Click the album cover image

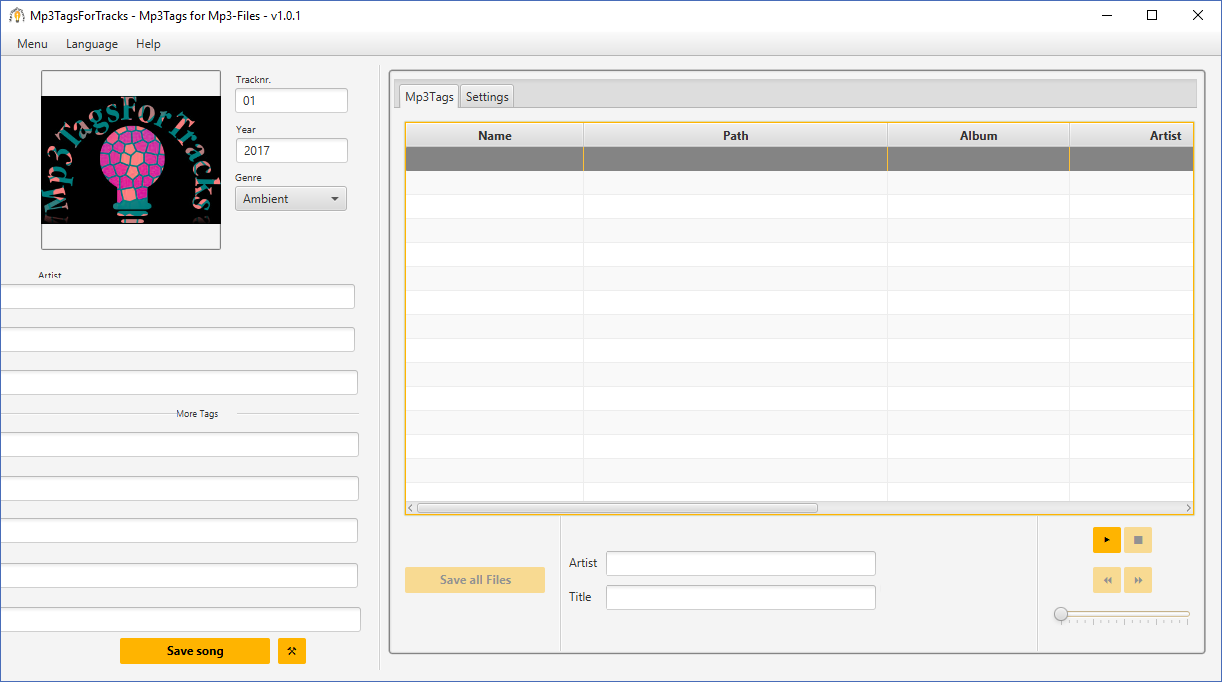pos(131,160)
